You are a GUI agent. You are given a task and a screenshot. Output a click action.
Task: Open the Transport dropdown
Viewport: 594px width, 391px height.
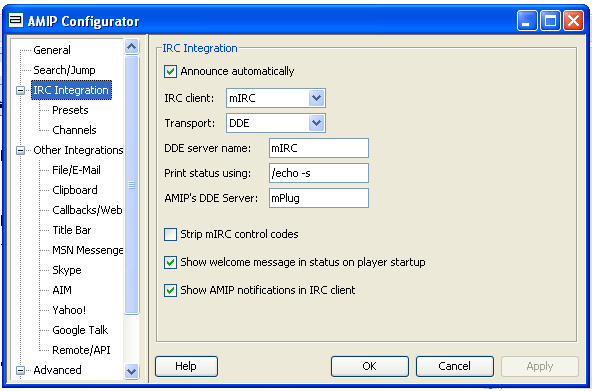[x=316, y=123]
